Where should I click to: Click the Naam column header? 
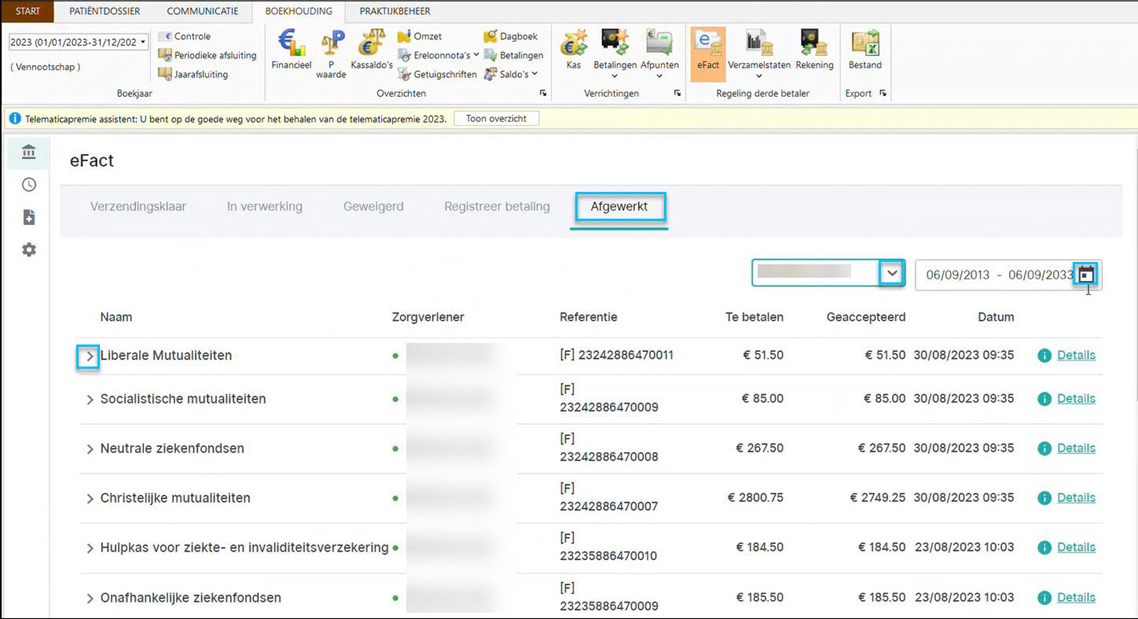116,317
